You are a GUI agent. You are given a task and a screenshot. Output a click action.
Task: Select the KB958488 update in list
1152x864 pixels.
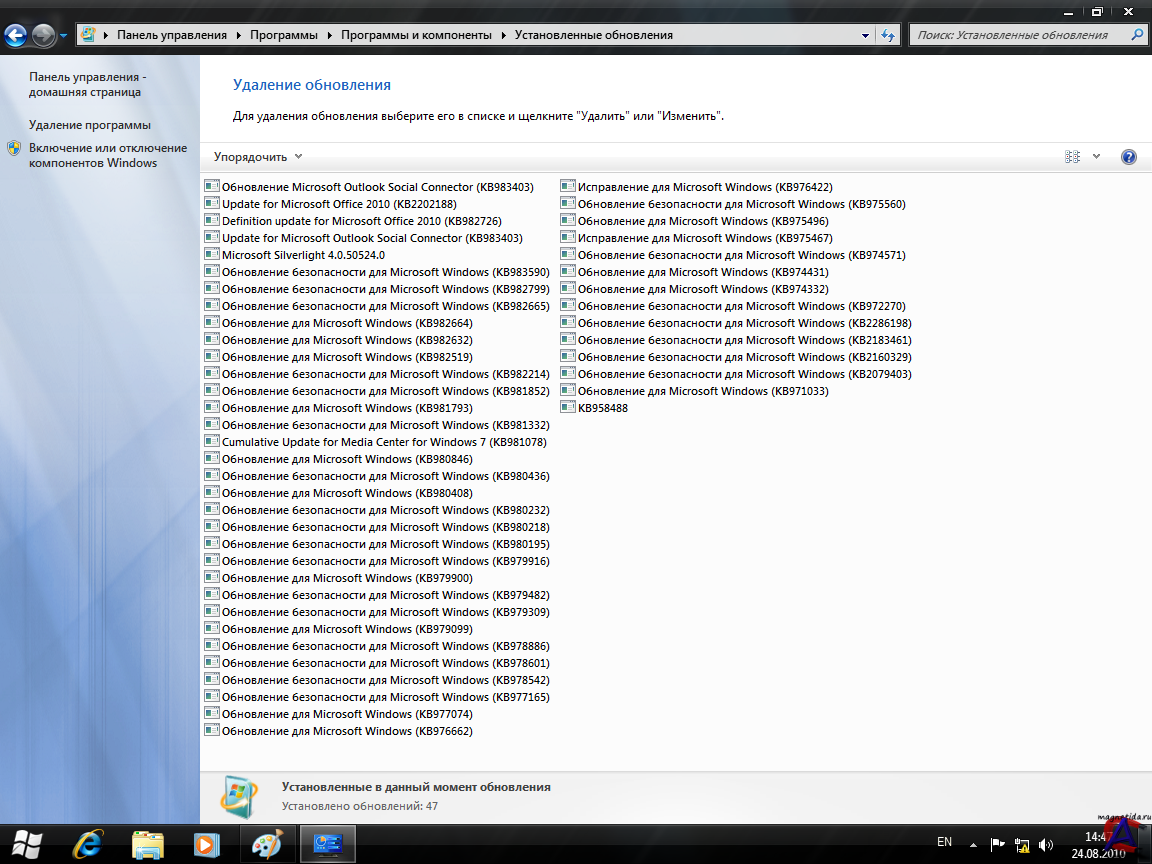[x=602, y=408]
